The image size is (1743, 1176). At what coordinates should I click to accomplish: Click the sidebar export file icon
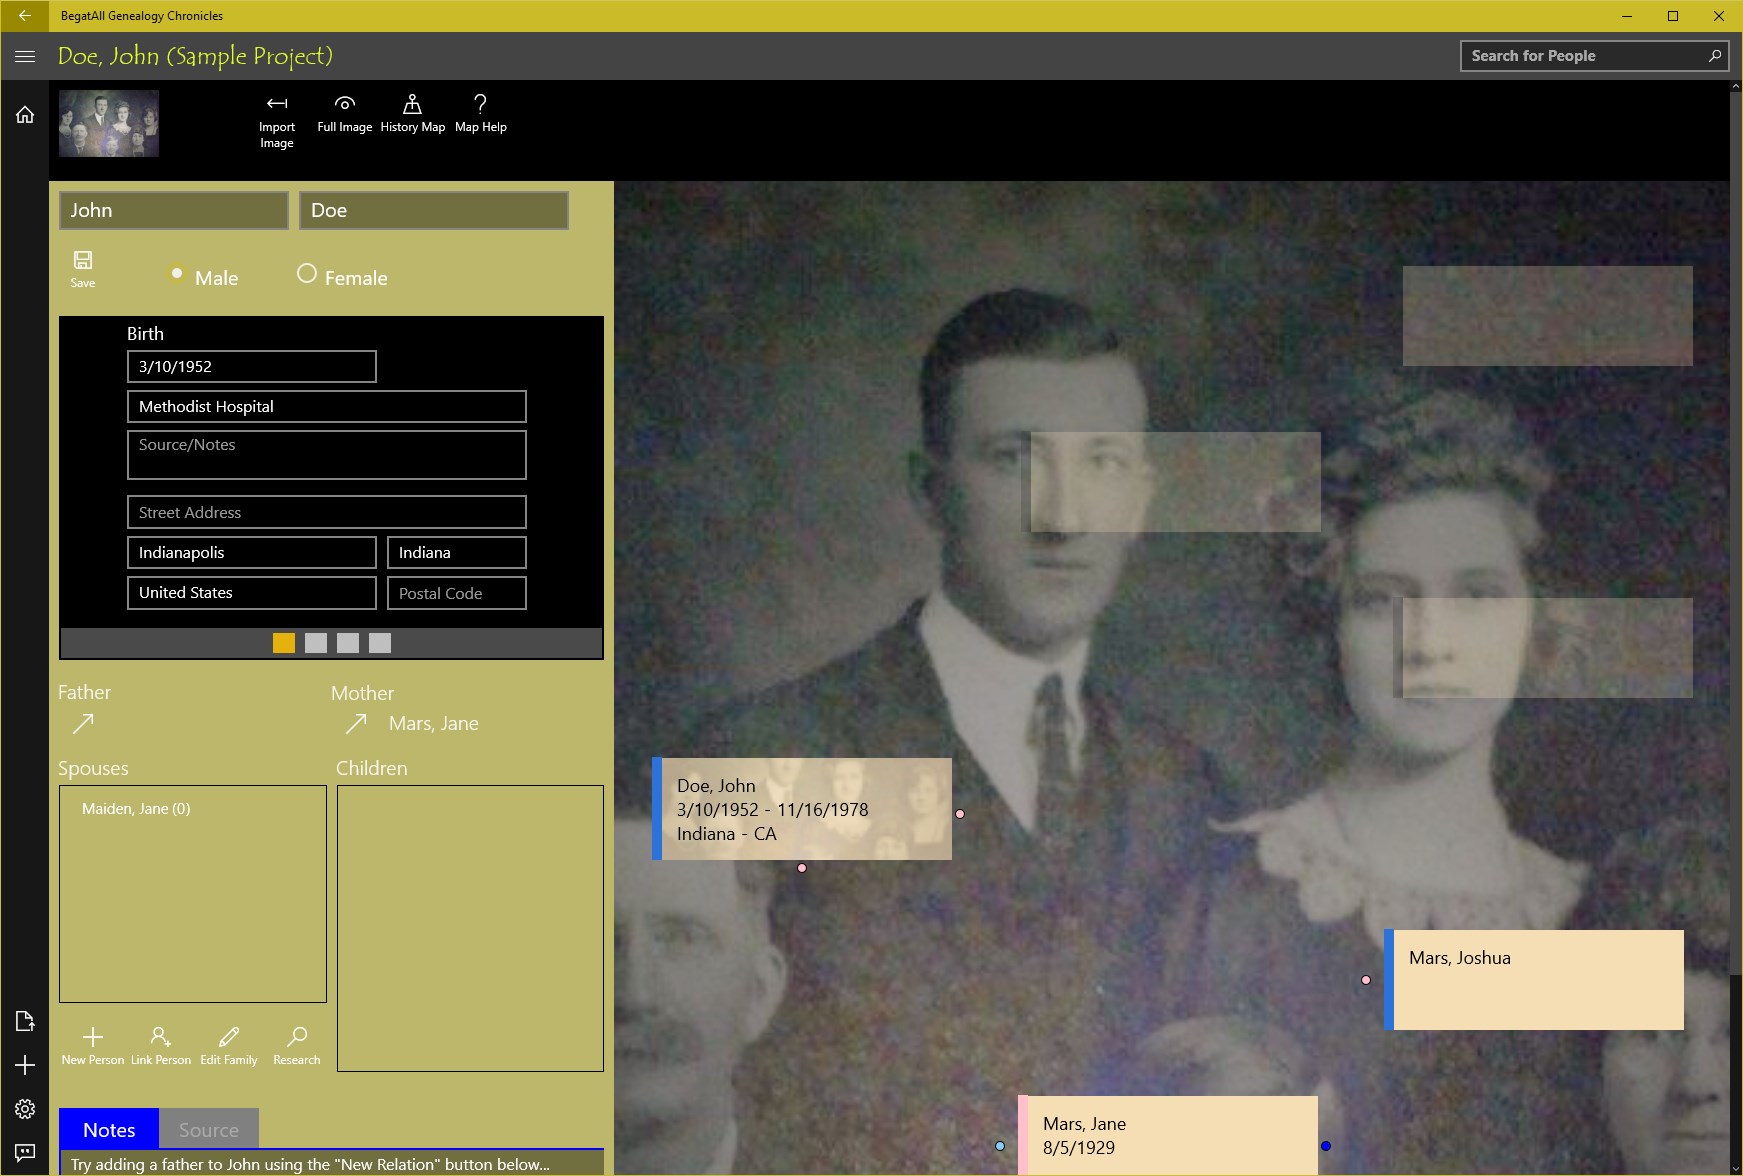[x=25, y=1021]
